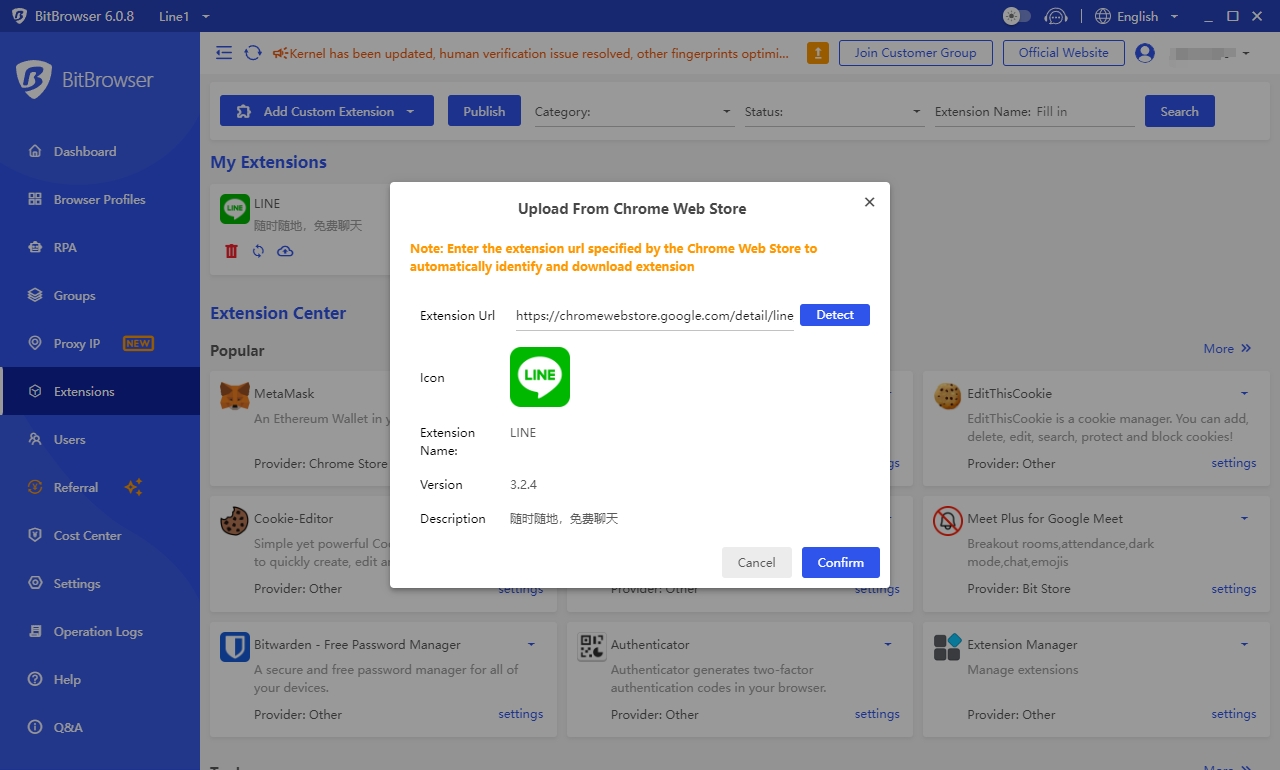
Task: Select Extensions in the sidebar
Action: pyautogui.click(x=100, y=391)
